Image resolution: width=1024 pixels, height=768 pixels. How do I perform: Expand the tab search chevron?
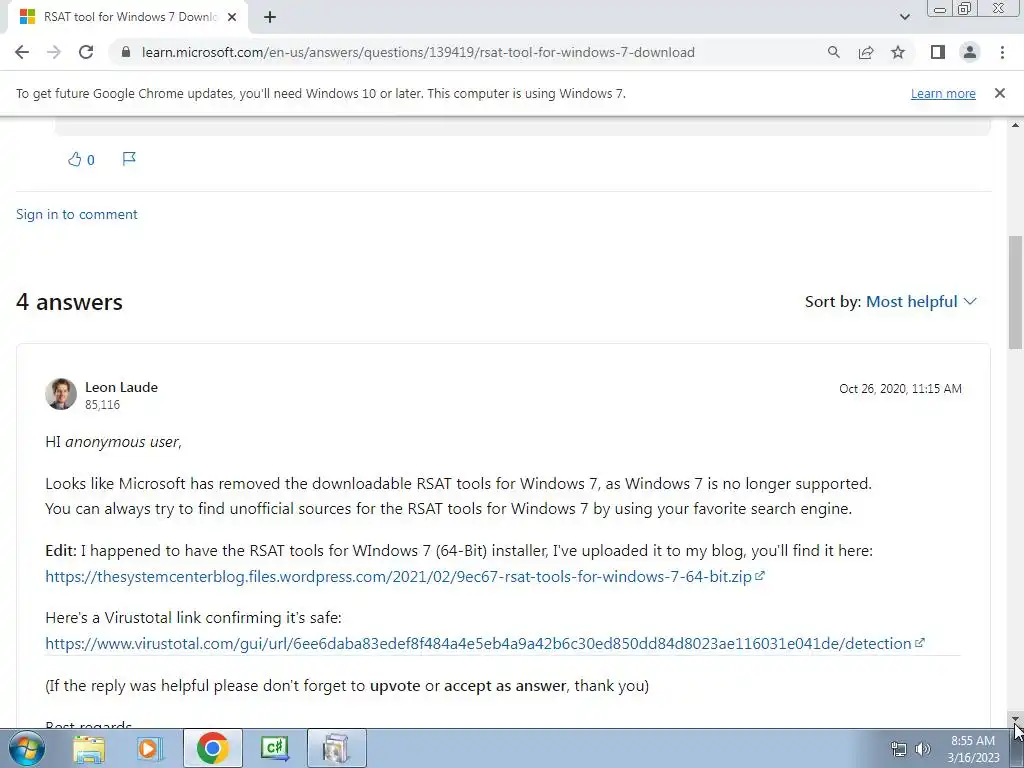click(x=904, y=17)
